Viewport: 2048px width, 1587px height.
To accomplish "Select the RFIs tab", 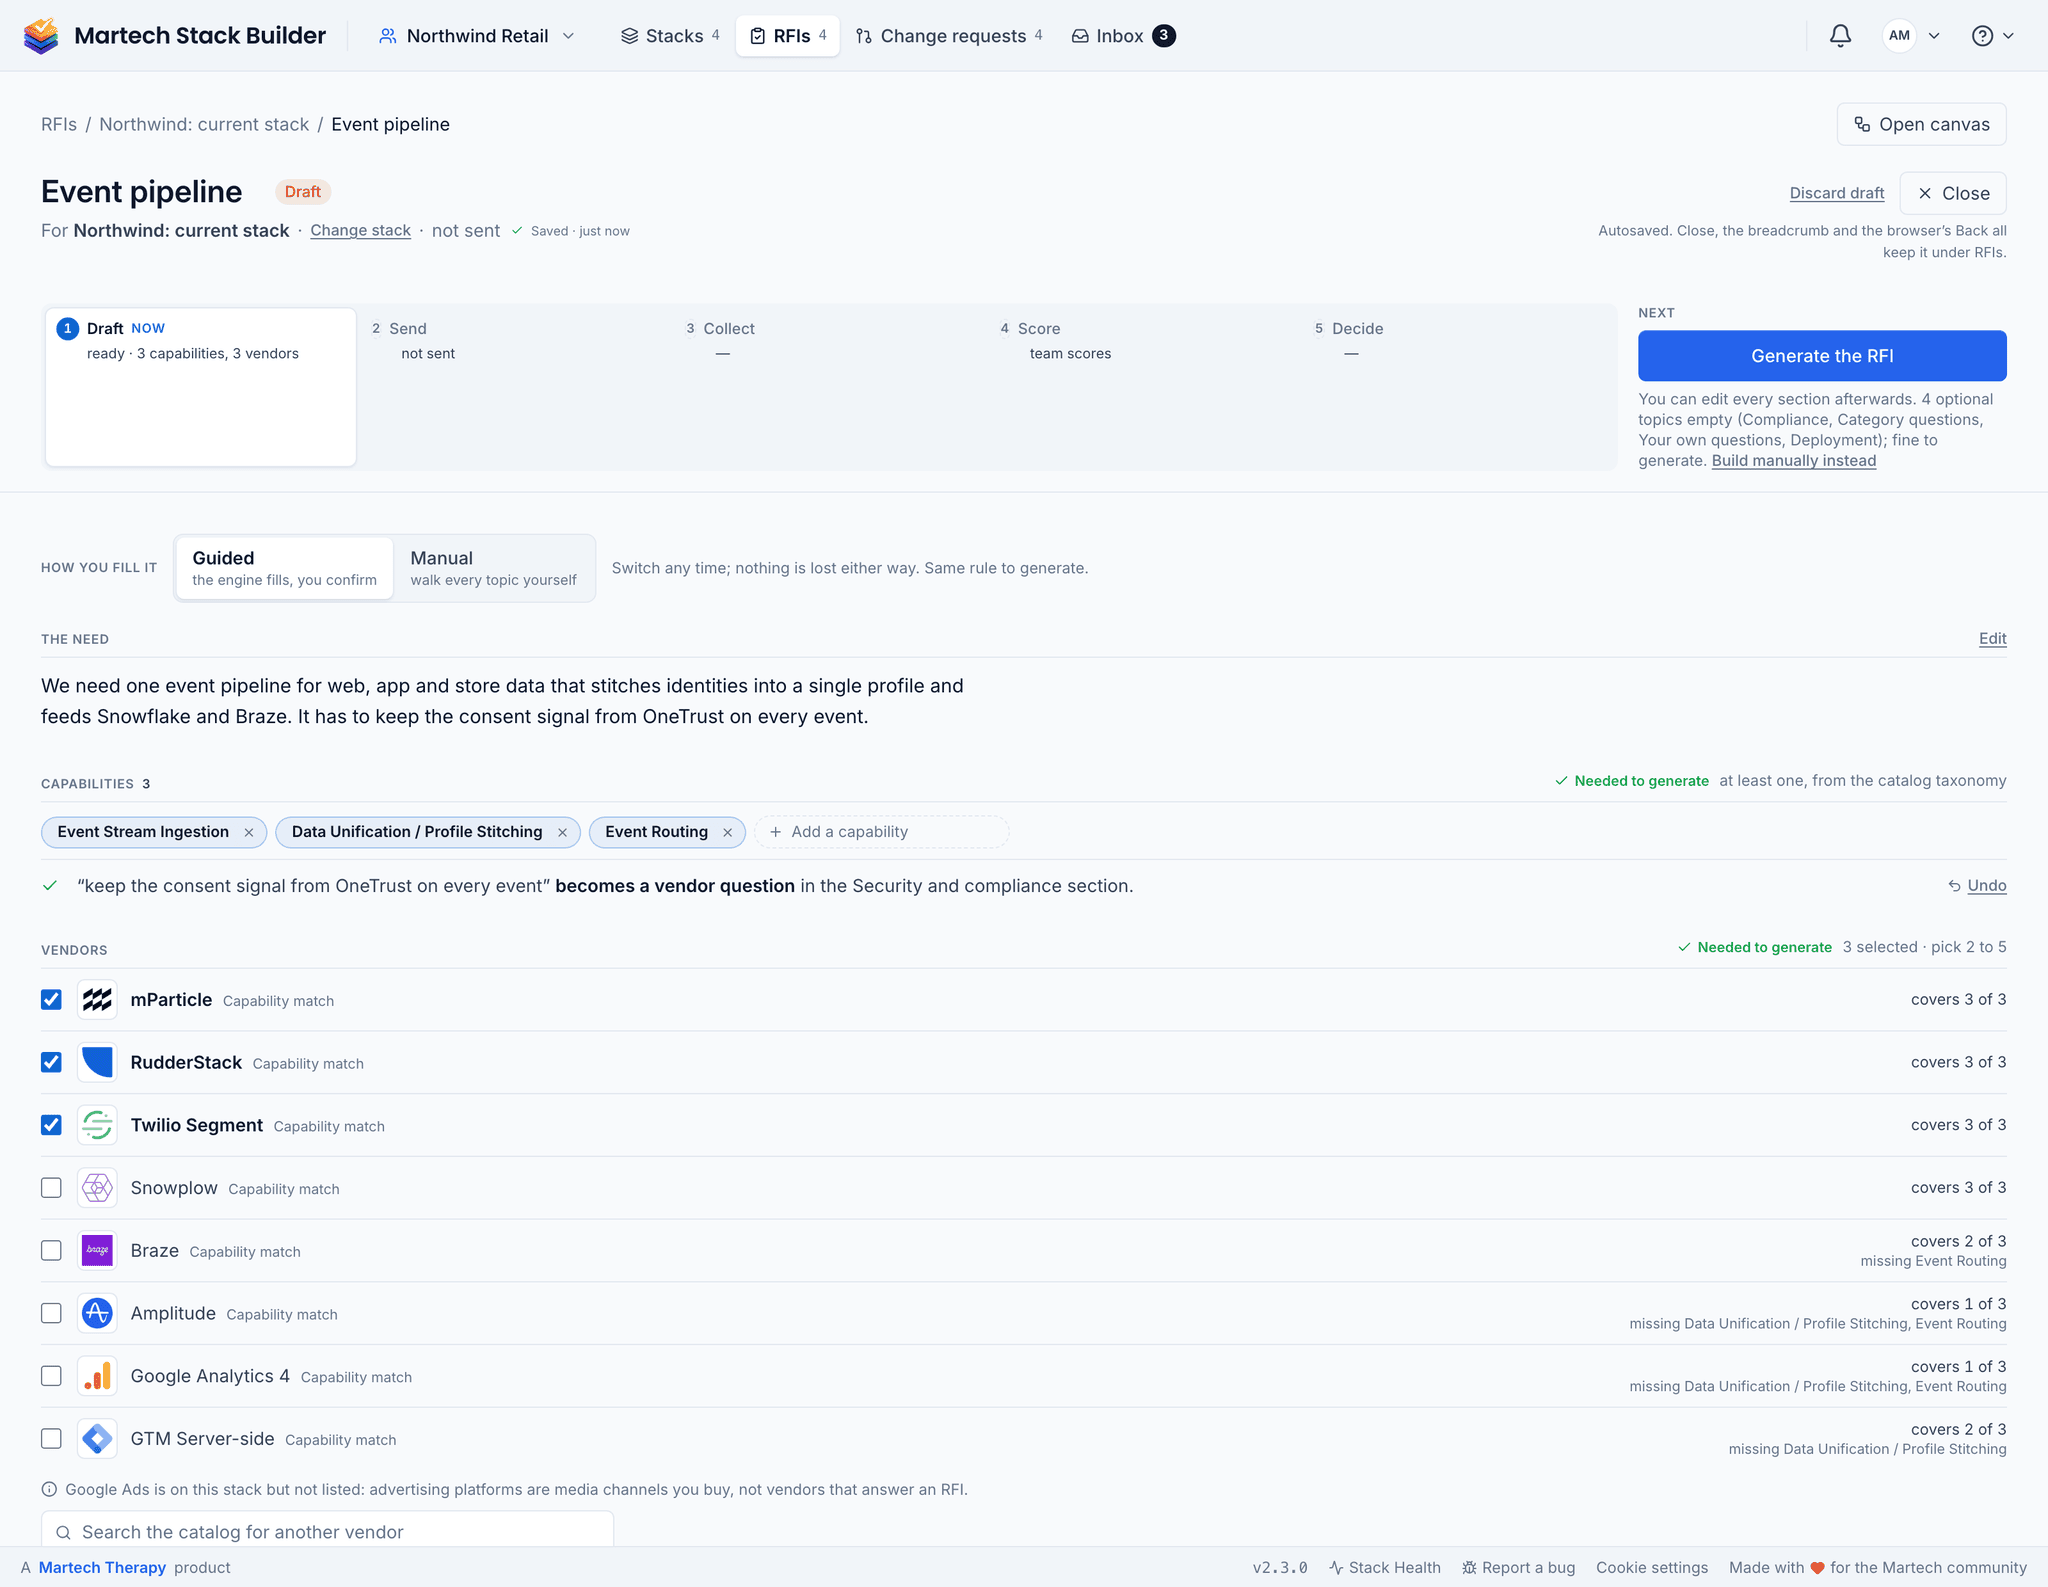I will coord(788,36).
